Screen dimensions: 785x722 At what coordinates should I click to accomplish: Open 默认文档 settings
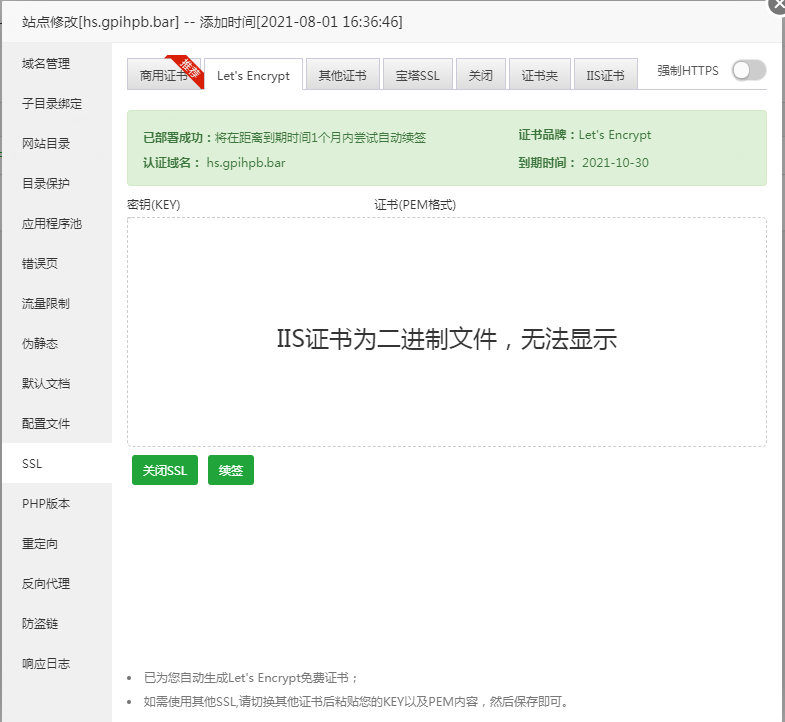point(57,384)
